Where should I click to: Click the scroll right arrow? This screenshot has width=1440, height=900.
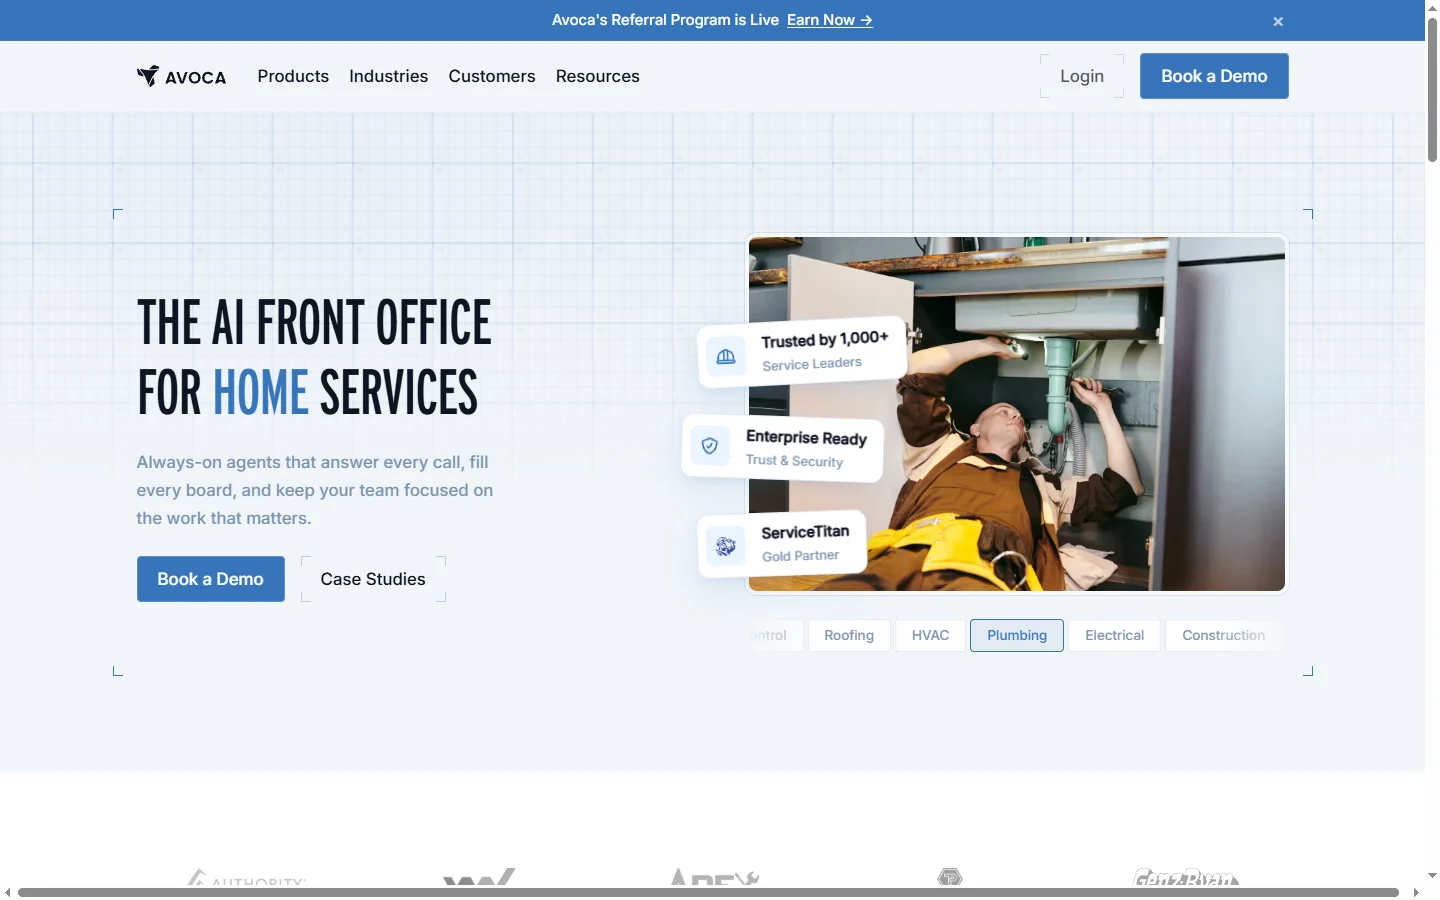pyautogui.click(x=1416, y=892)
